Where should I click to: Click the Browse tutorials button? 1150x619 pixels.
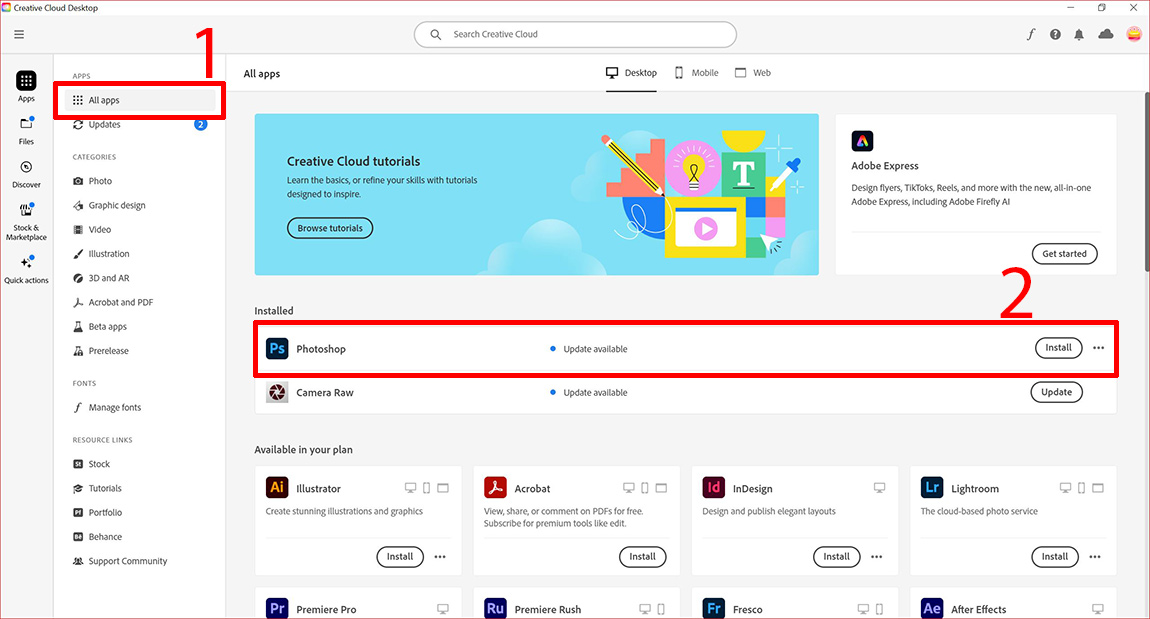[x=330, y=228]
